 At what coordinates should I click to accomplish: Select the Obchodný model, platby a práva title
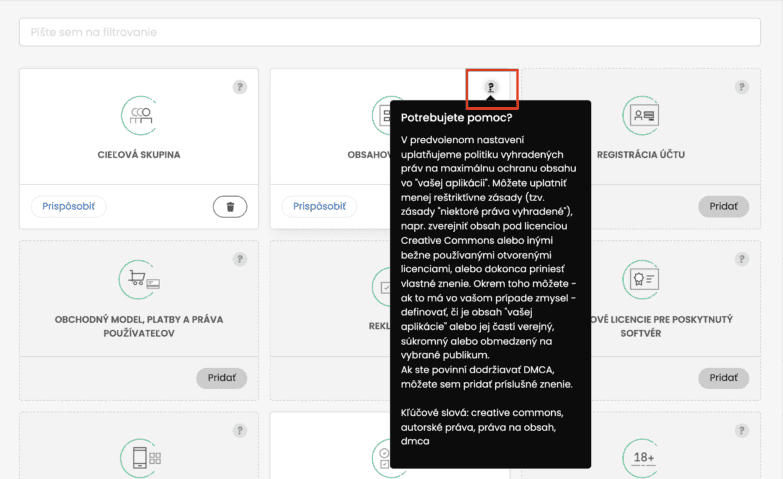coord(139,326)
